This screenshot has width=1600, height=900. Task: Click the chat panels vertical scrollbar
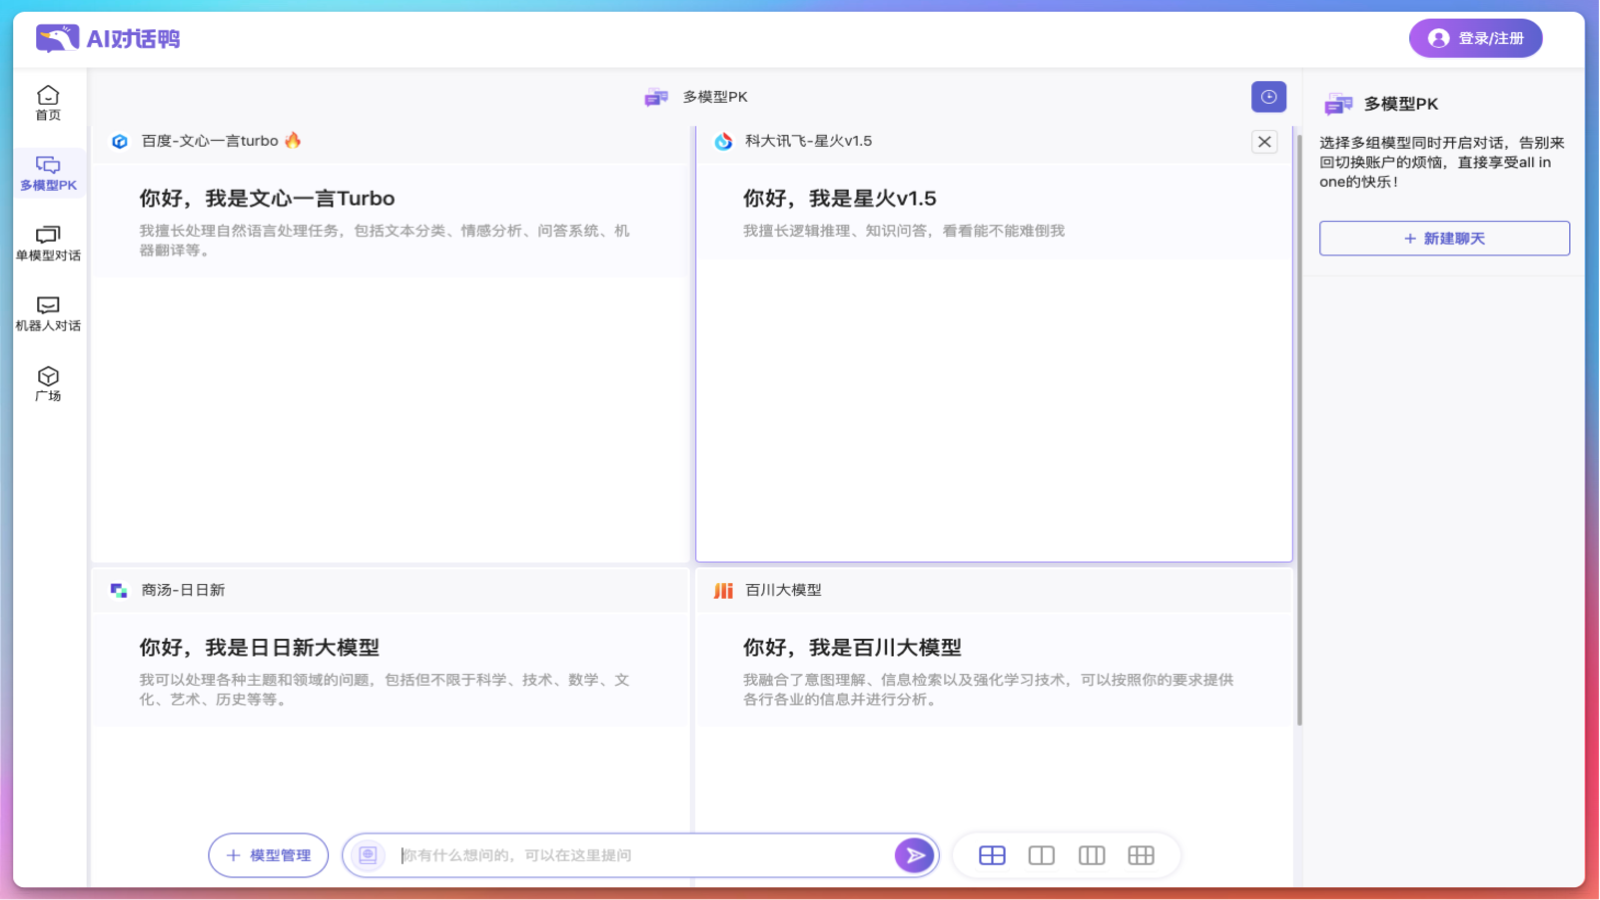click(x=1299, y=430)
